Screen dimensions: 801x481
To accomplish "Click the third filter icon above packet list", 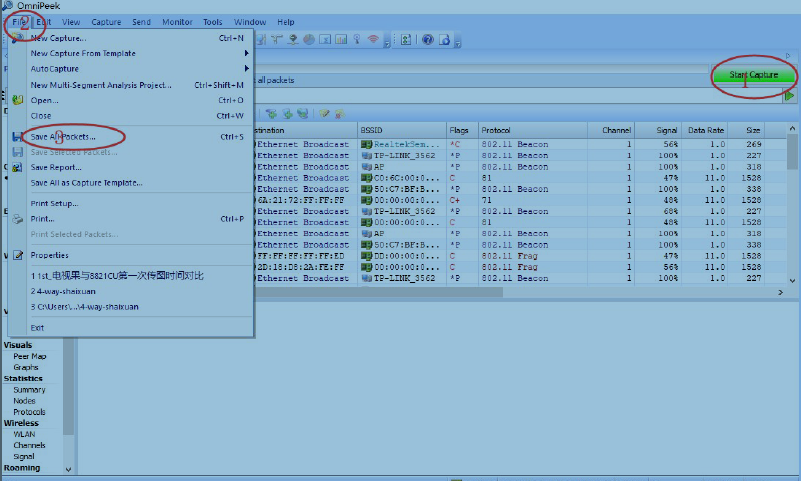I will click(x=303, y=113).
